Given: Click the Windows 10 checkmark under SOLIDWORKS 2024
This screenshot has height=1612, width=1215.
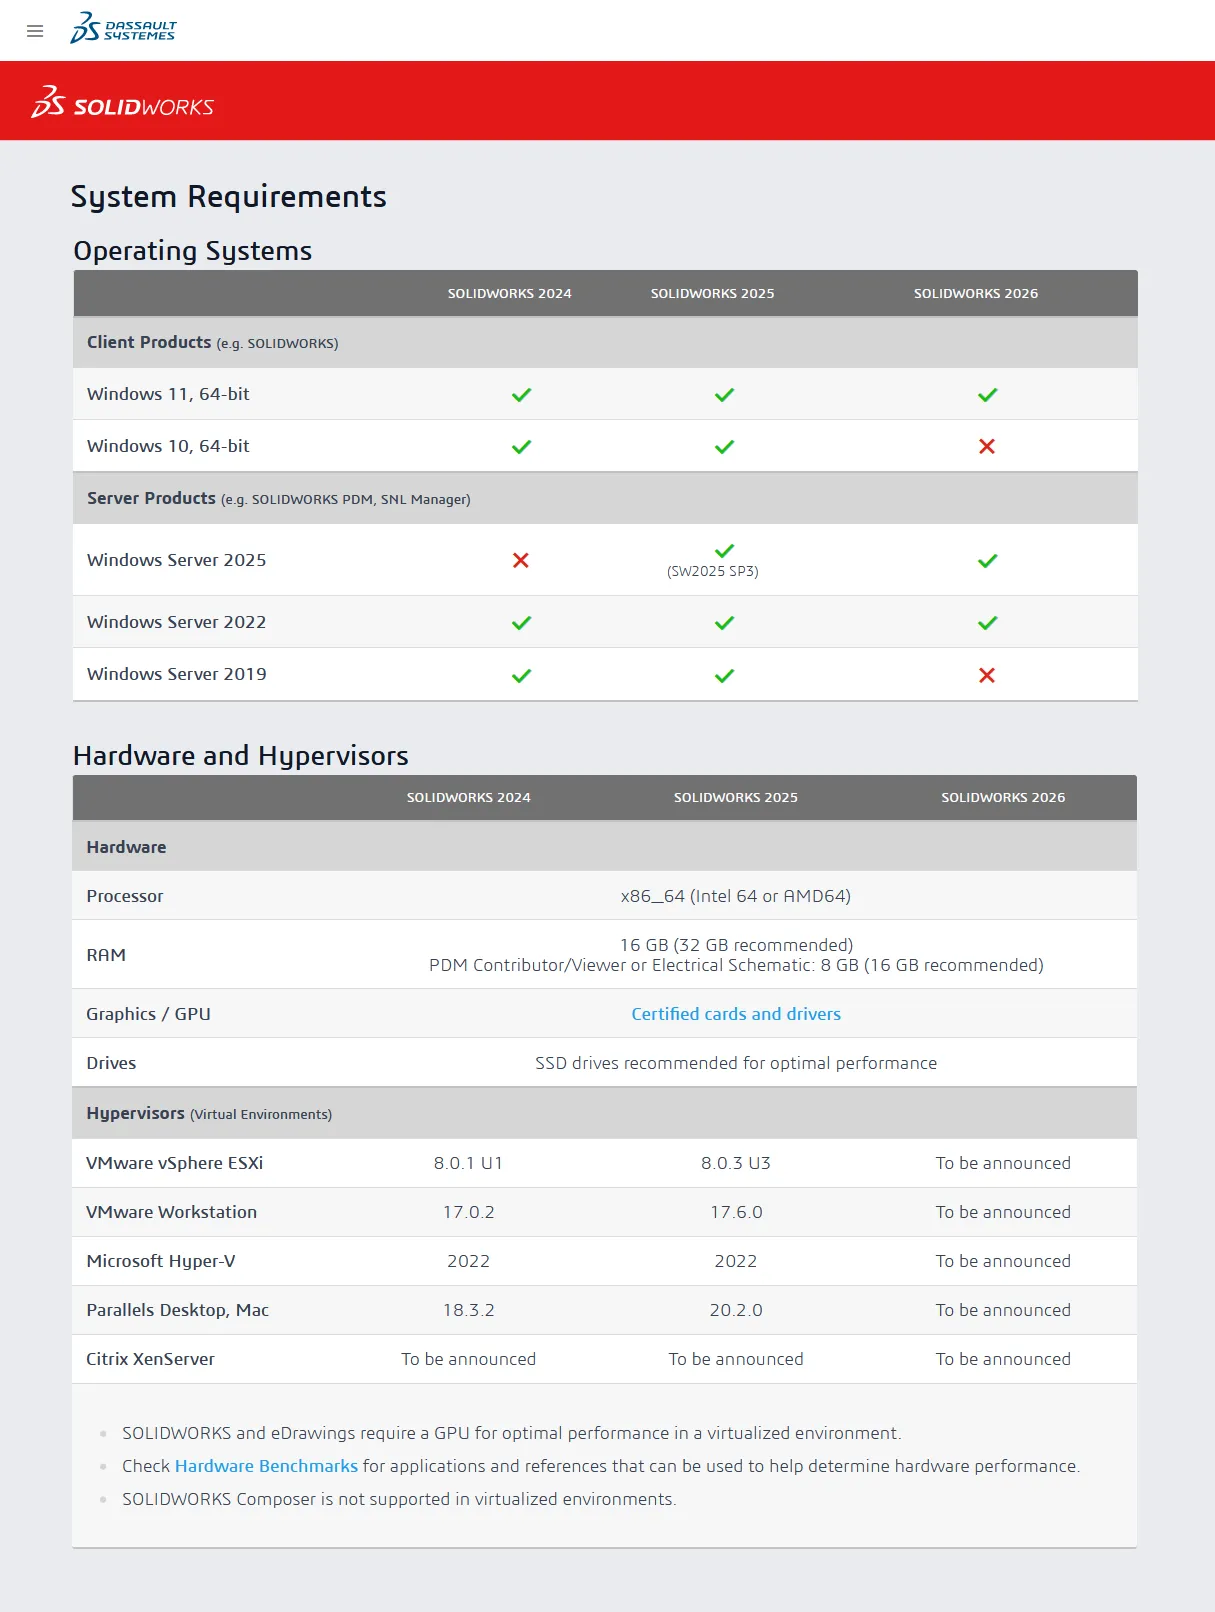Looking at the screenshot, I should click(521, 447).
